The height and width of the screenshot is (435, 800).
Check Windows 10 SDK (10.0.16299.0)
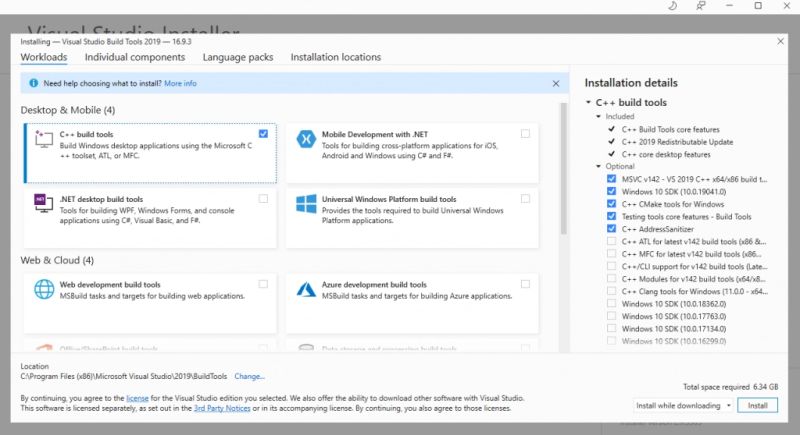611,341
